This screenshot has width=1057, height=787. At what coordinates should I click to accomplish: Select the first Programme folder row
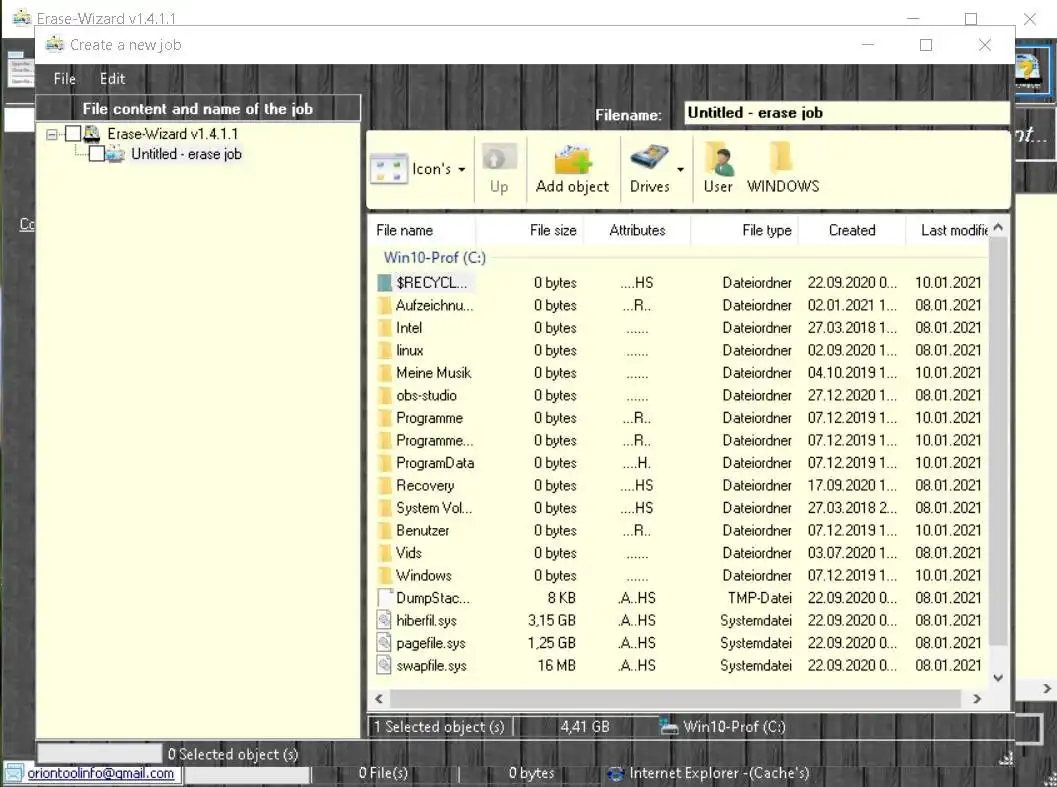[679, 418]
